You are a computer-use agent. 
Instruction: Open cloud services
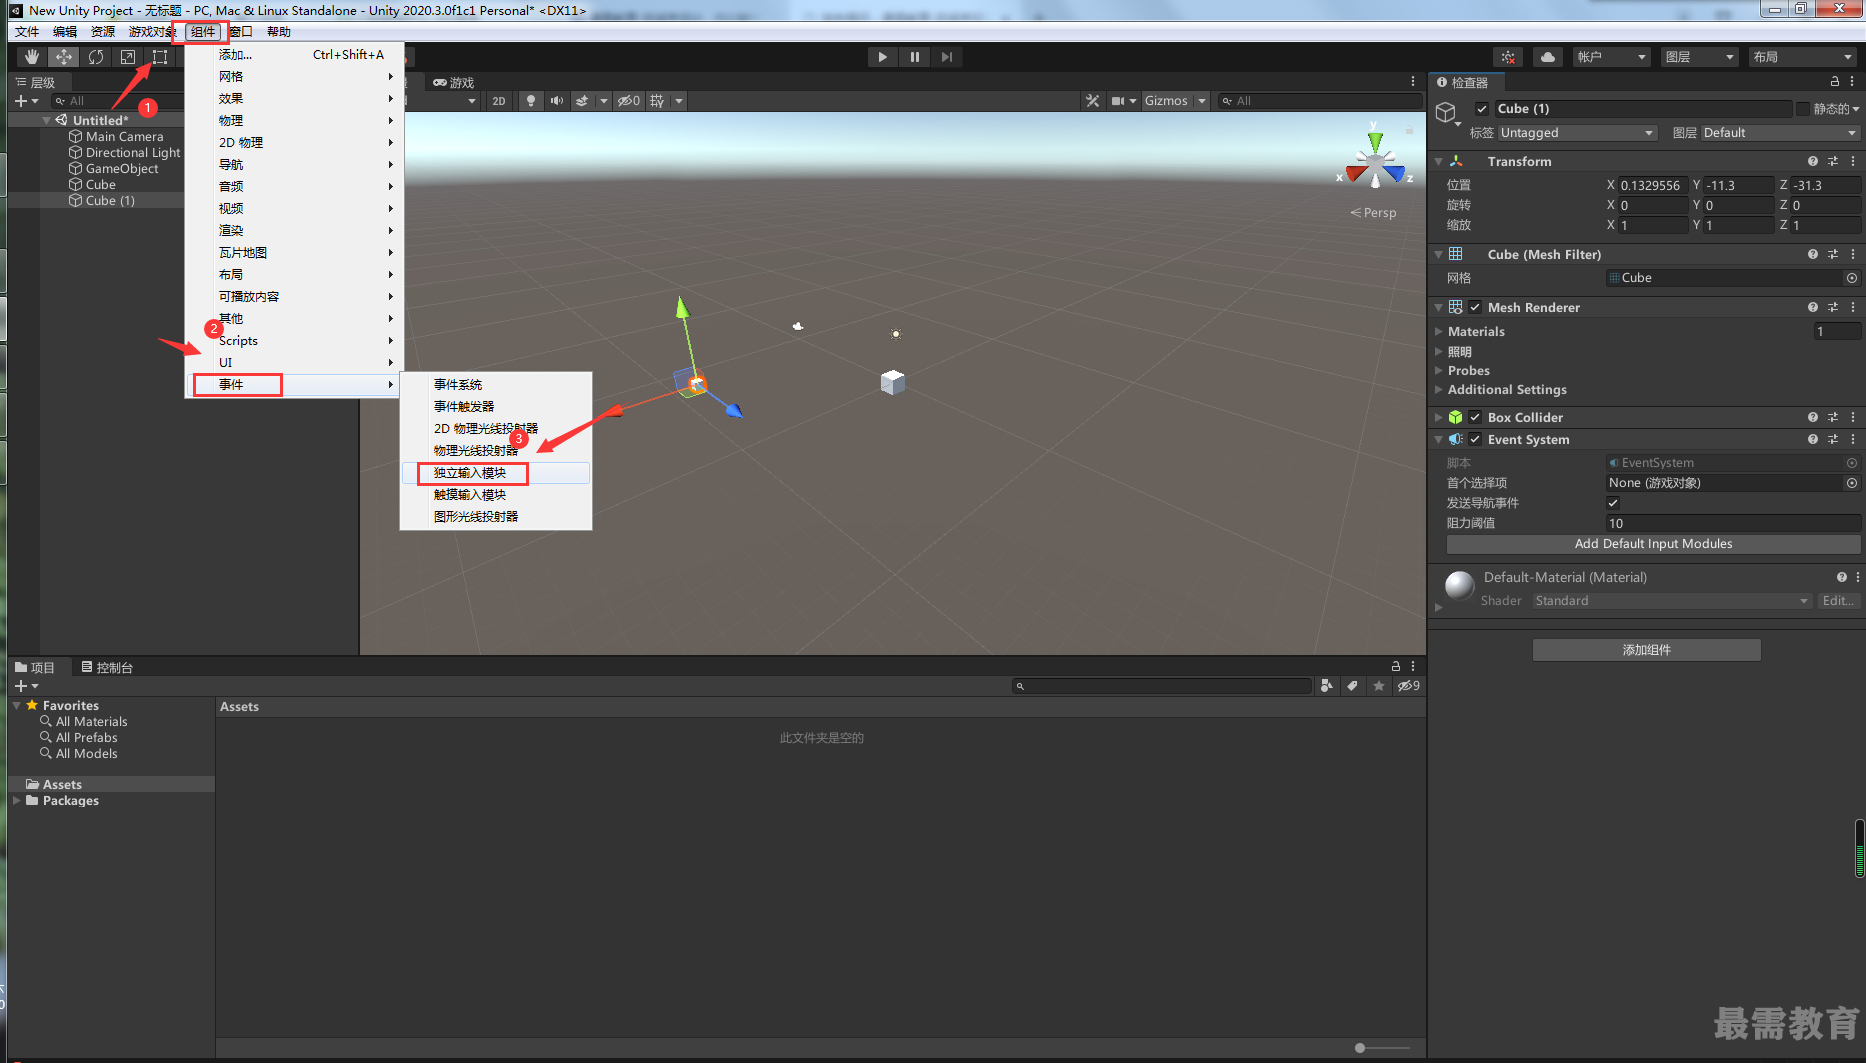point(1548,57)
